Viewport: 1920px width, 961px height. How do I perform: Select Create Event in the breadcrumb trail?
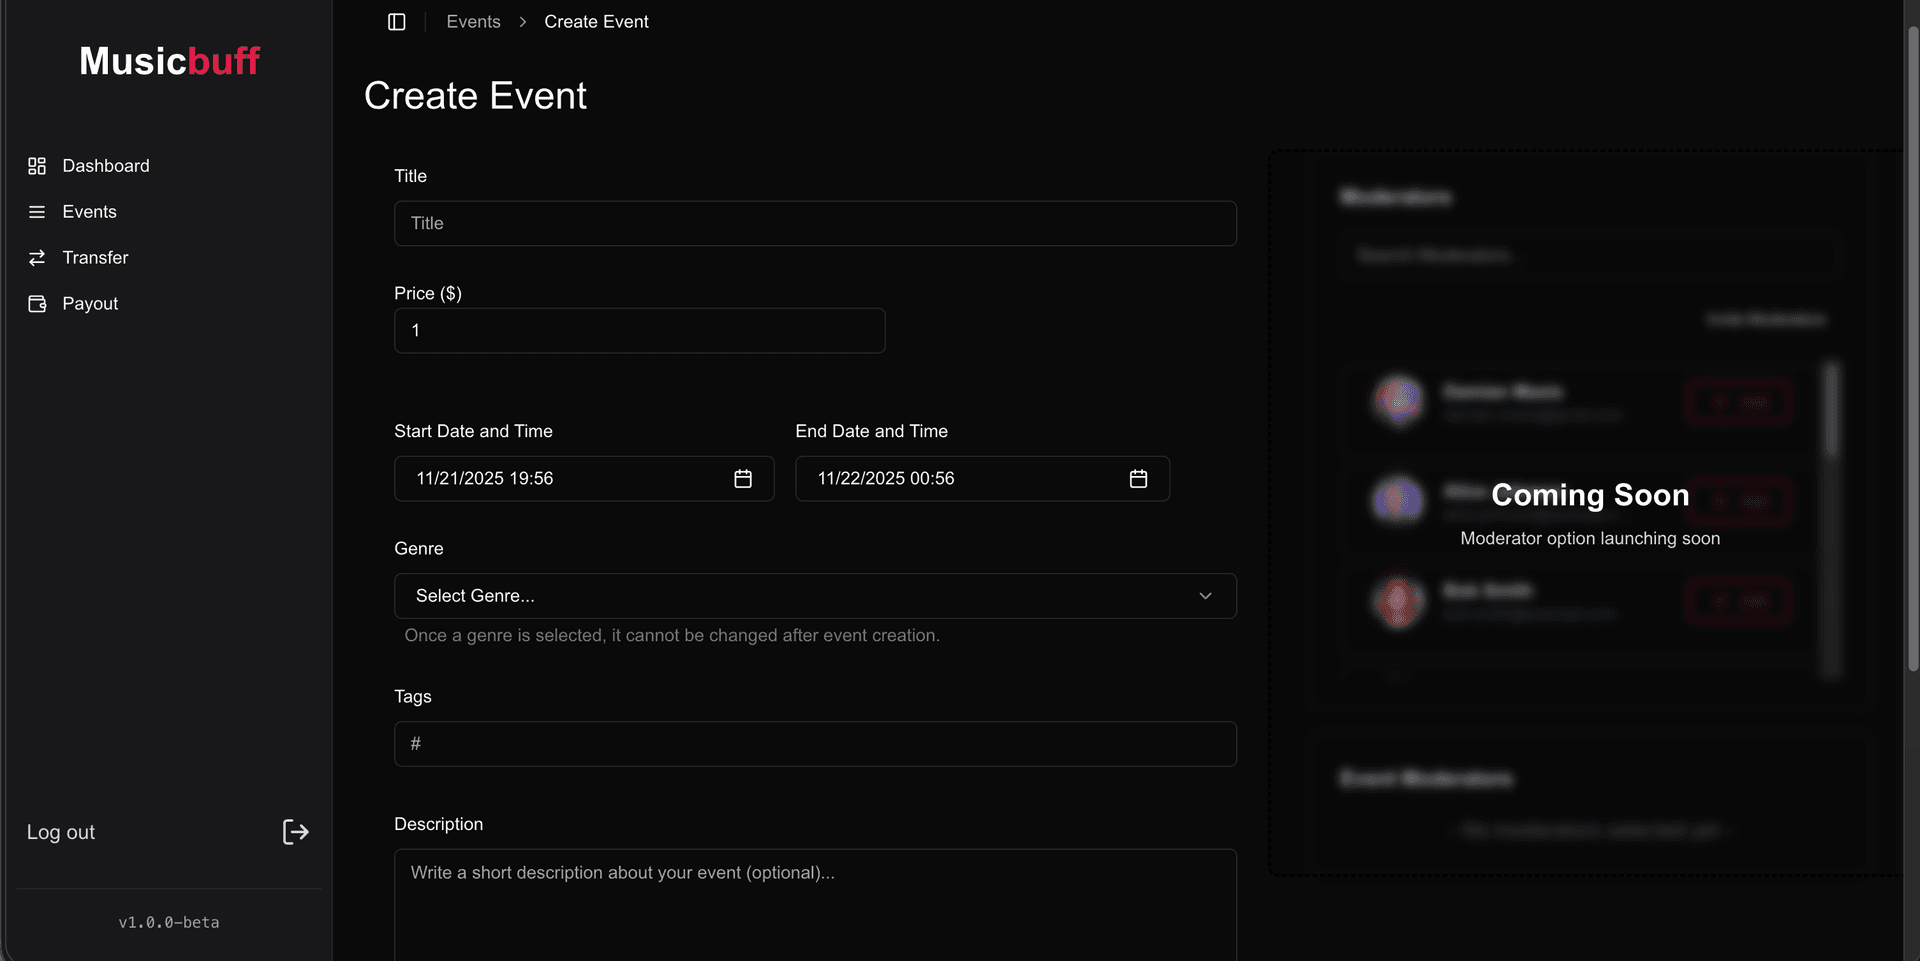coord(596,21)
